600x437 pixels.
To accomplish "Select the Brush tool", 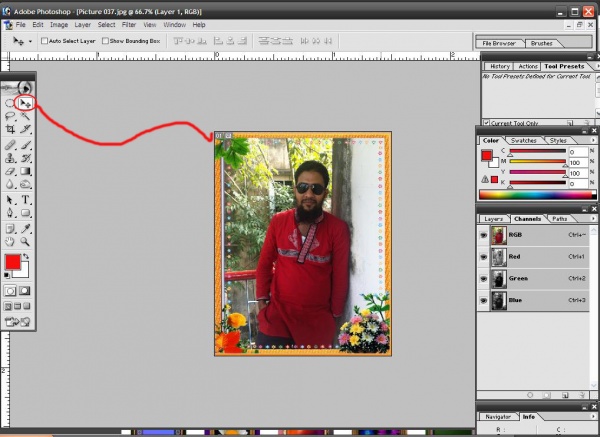I will pyautogui.click(x=25, y=145).
